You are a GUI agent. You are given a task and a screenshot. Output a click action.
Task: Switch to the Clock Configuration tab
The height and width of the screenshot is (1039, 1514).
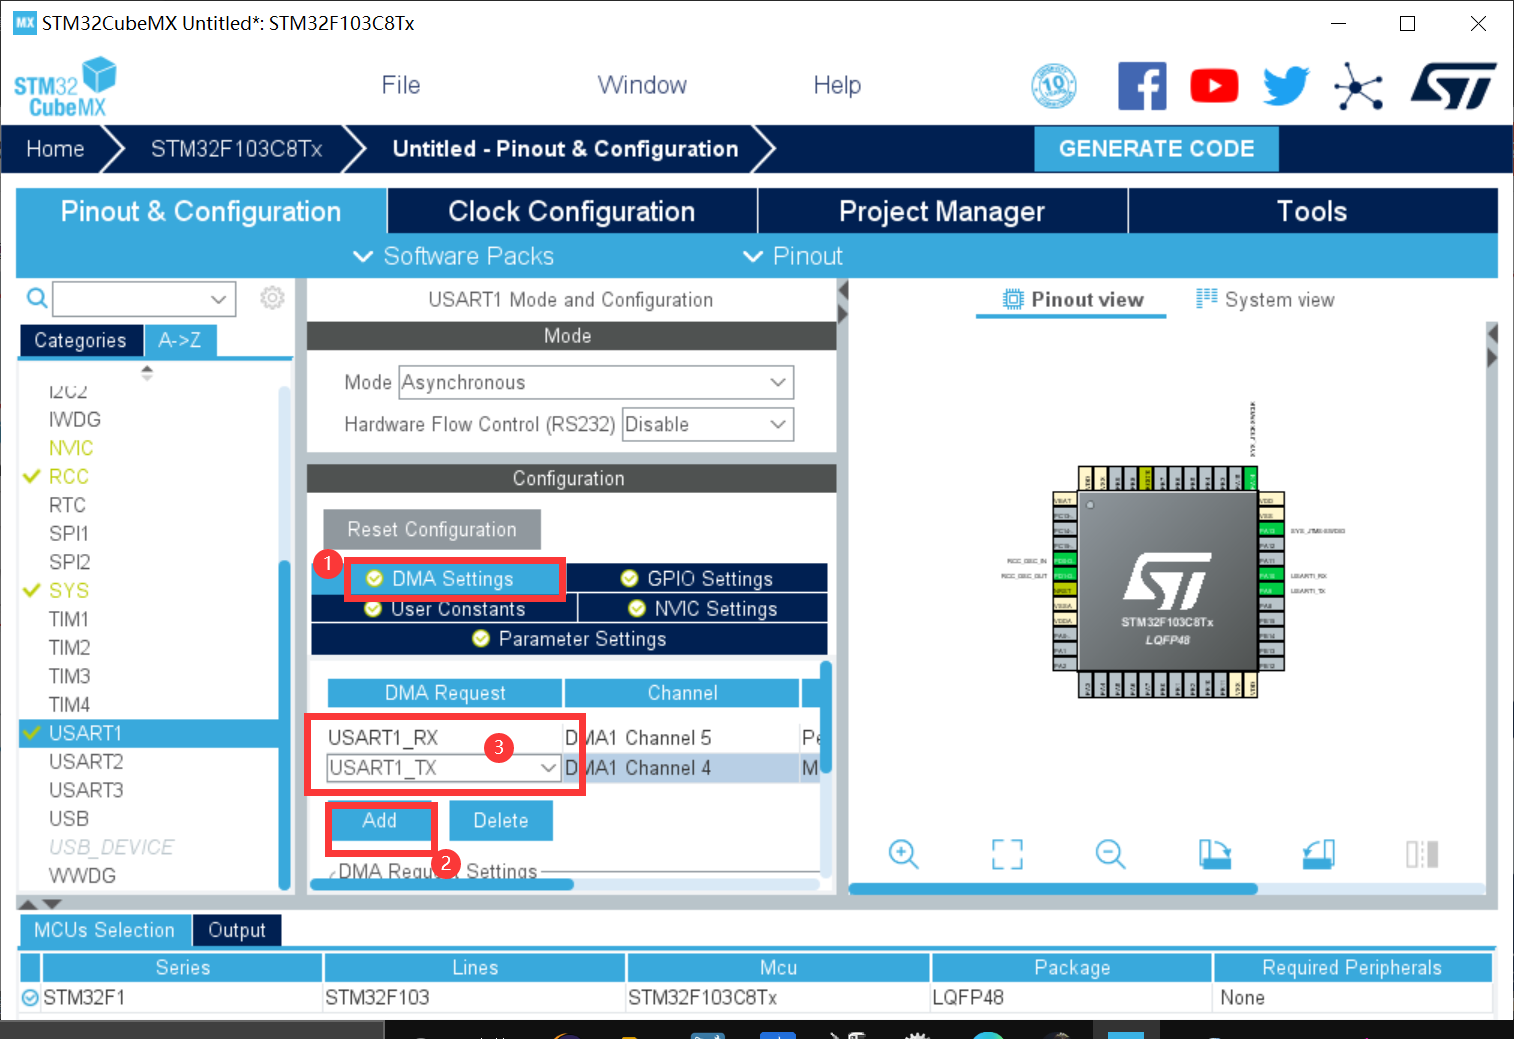coord(572,211)
